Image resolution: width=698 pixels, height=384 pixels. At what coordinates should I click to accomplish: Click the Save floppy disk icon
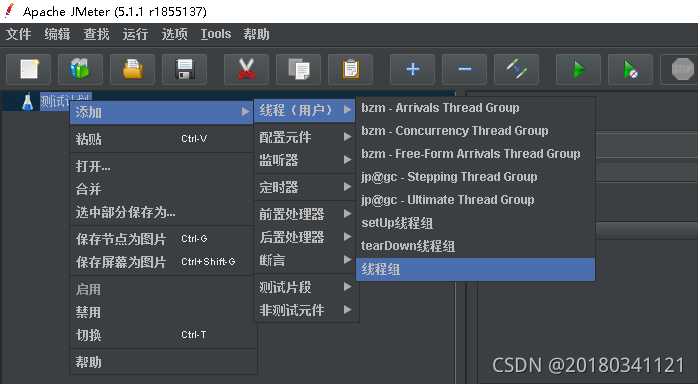[184, 69]
